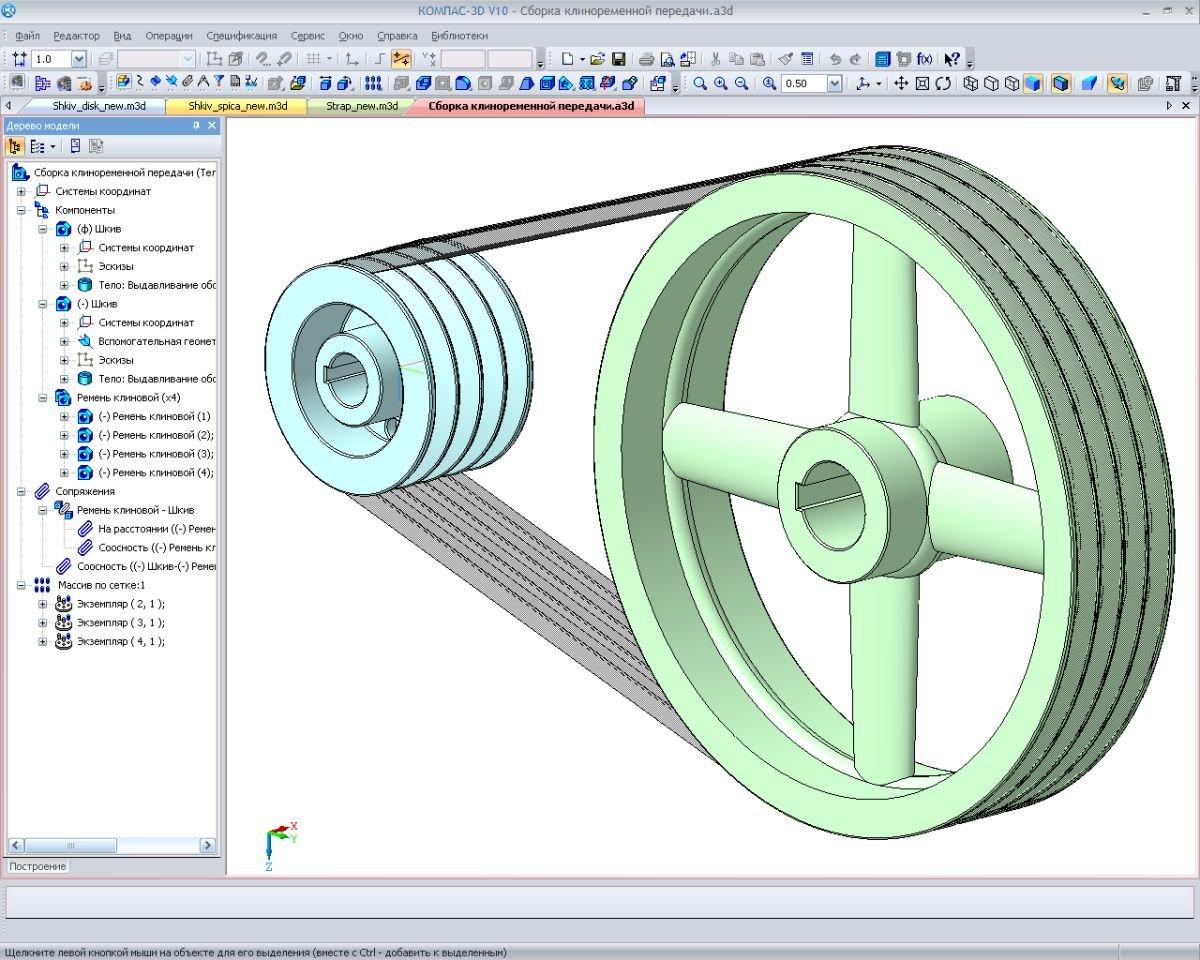Click the Fit all (show all) icon
Image resolution: width=1200 pixels, height=960 pixels.
(922, 84)
